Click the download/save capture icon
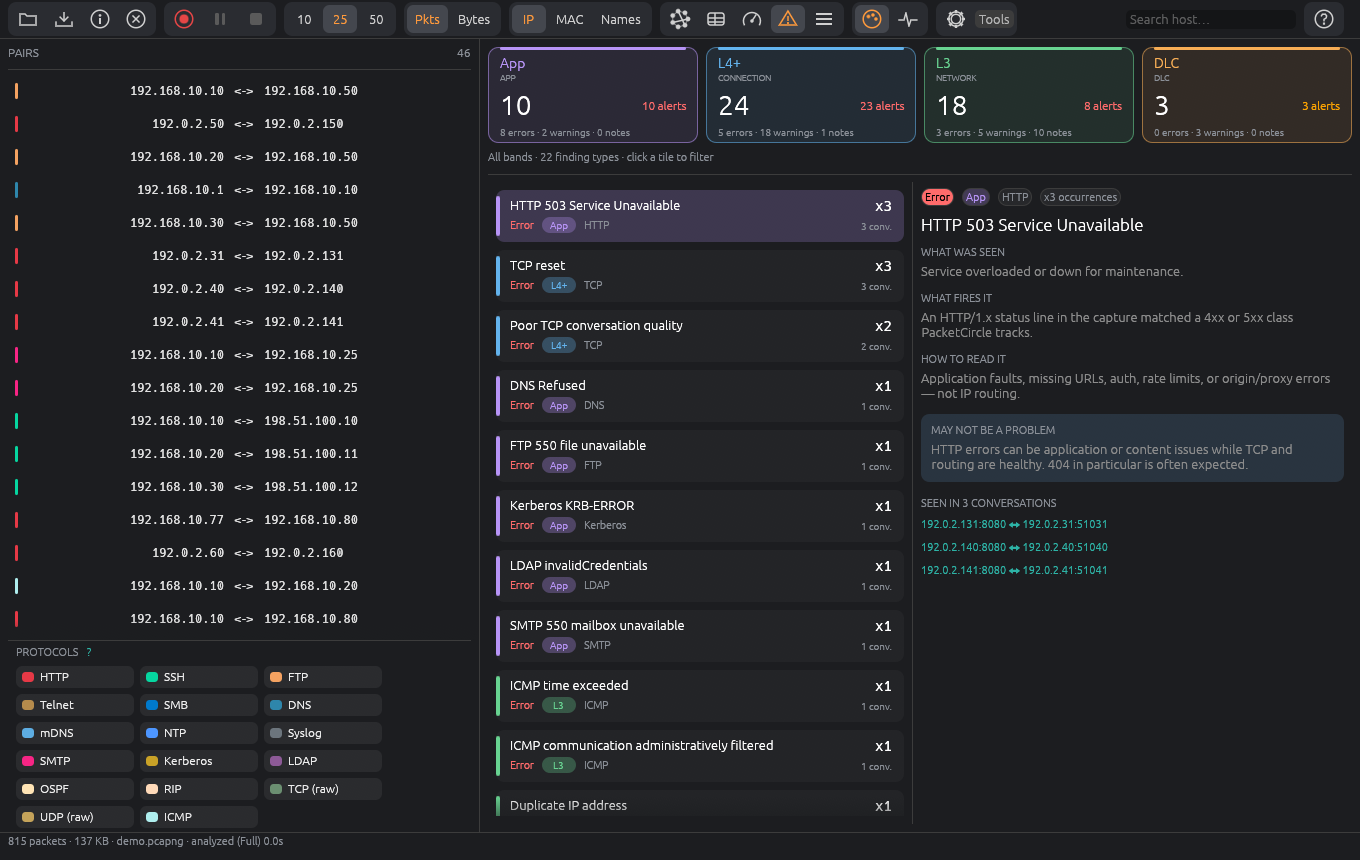The height and width of the screenshot is (860, 1360). pyautogui.click(x=64, y=19)
